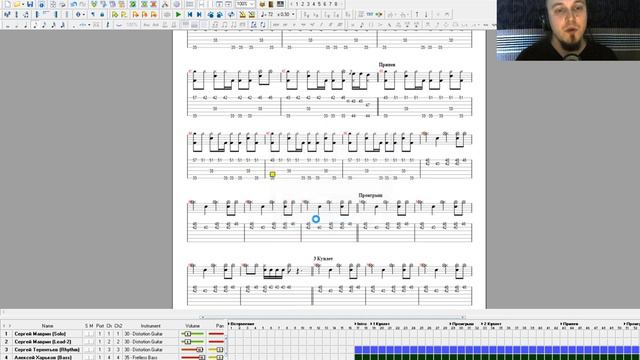
Task: Select quarter note duration
Action: click(26, 25)
